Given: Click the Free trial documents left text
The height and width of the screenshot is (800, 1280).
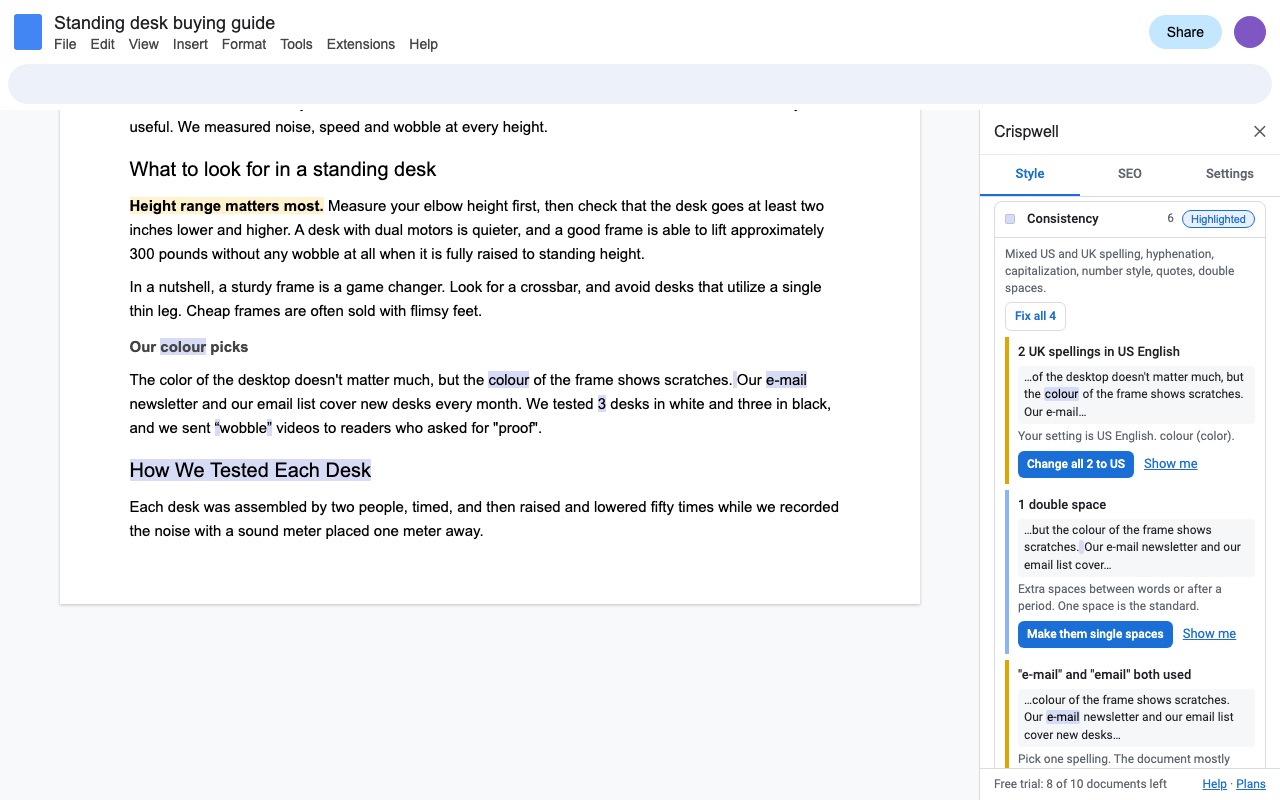Looking at the screenshot, I should (1080, 784).
